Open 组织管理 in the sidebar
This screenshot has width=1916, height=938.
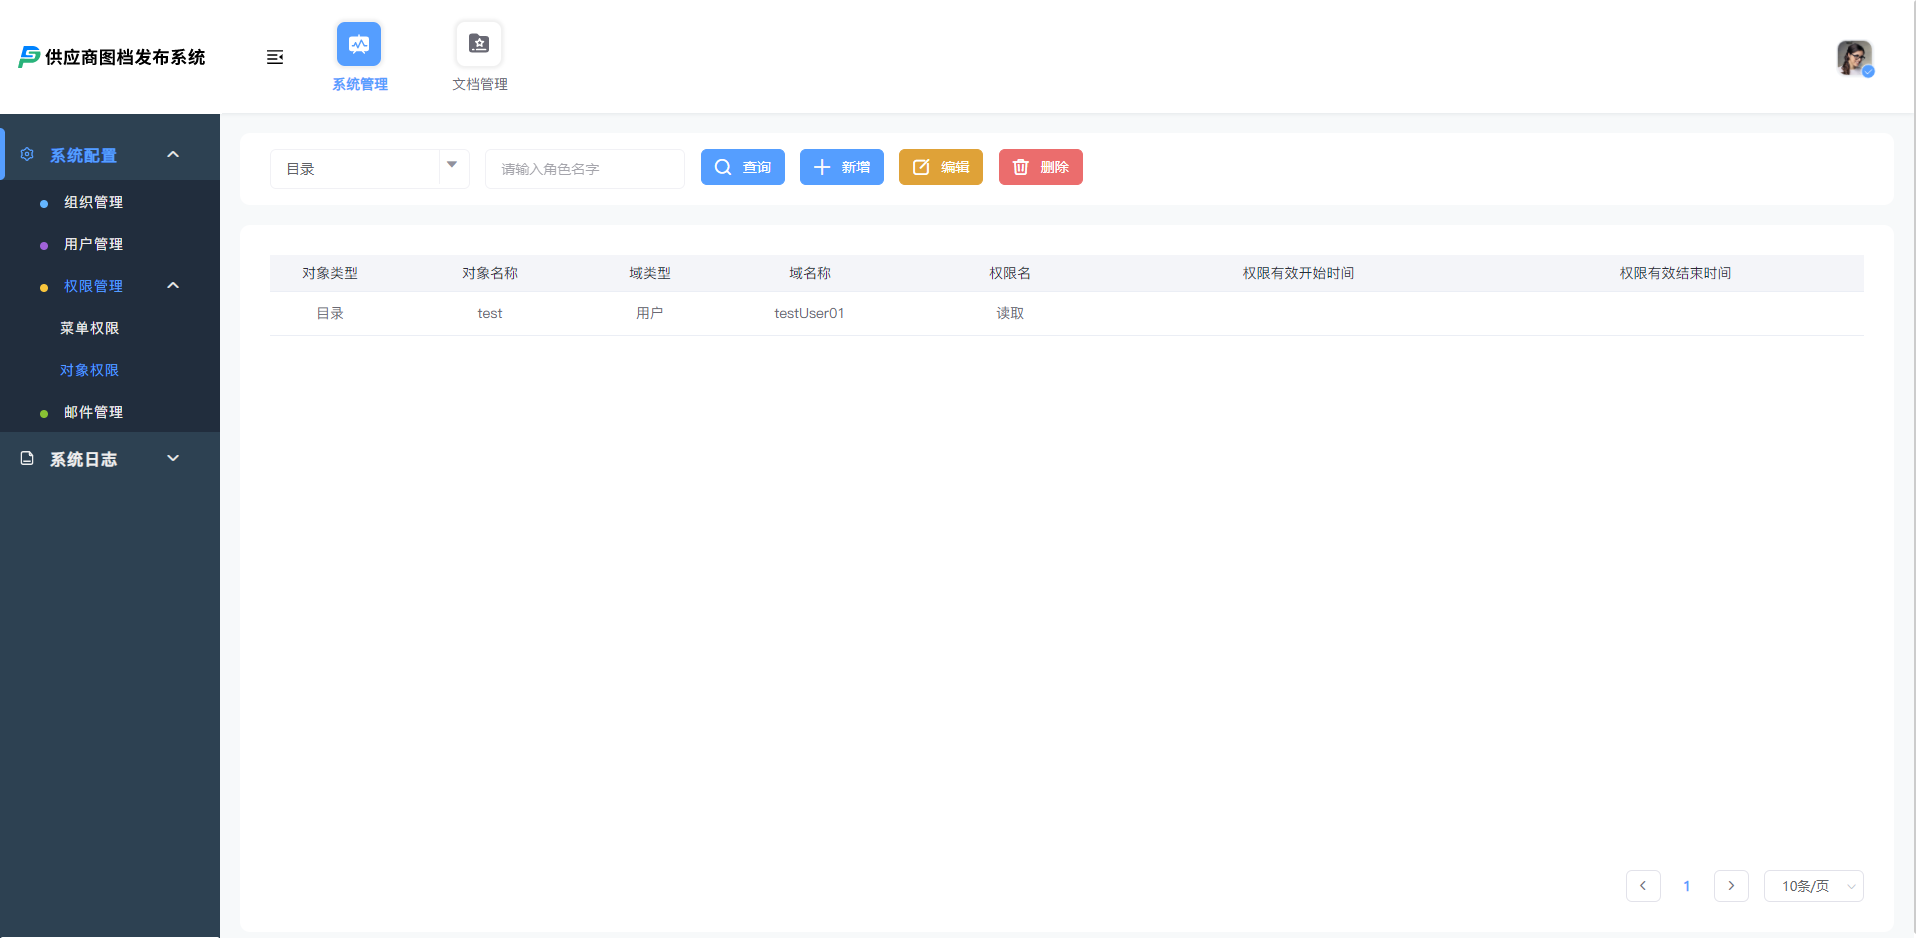pyautogui.click(x=93, y=202)
